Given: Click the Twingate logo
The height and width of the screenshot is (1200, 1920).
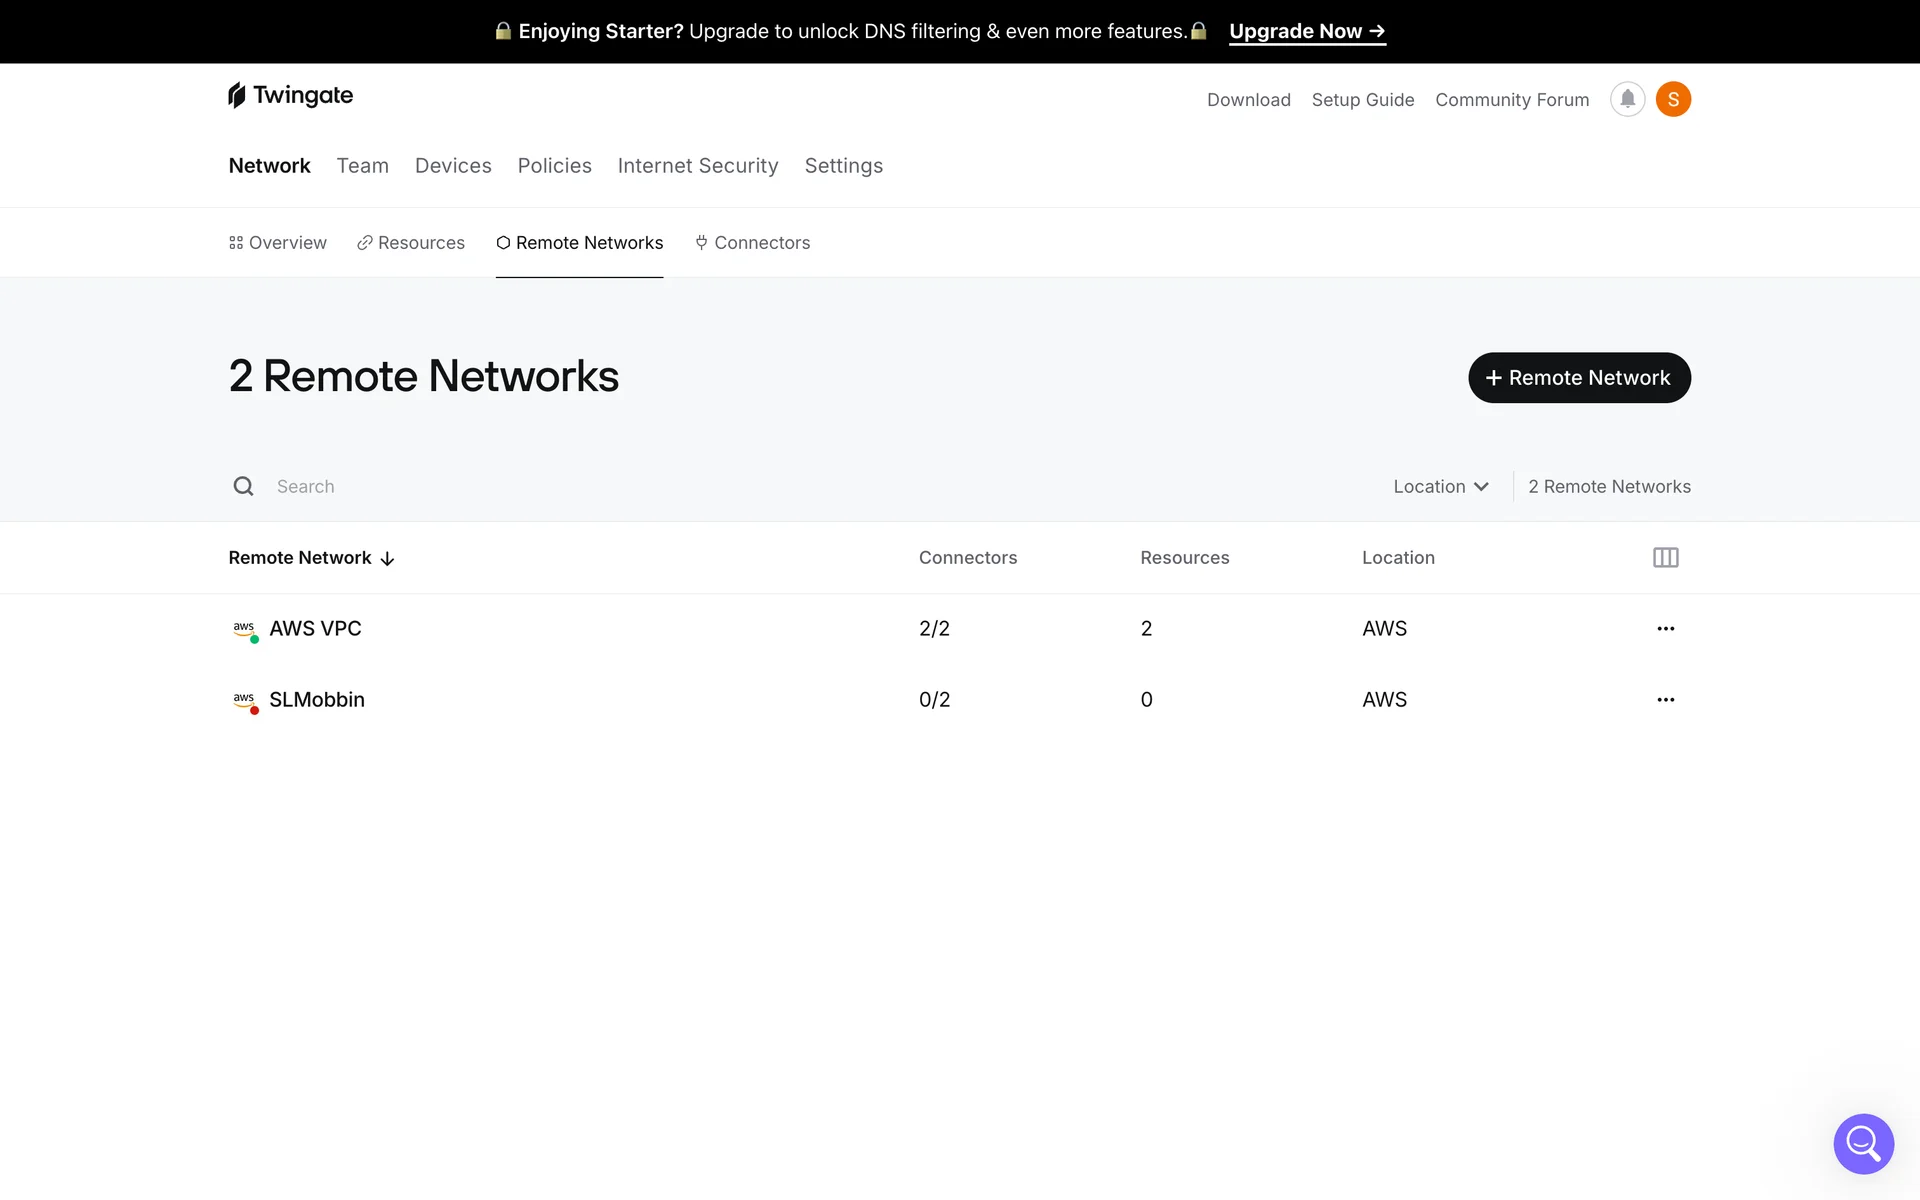Looking at the screenshot, I should [290, 96].
